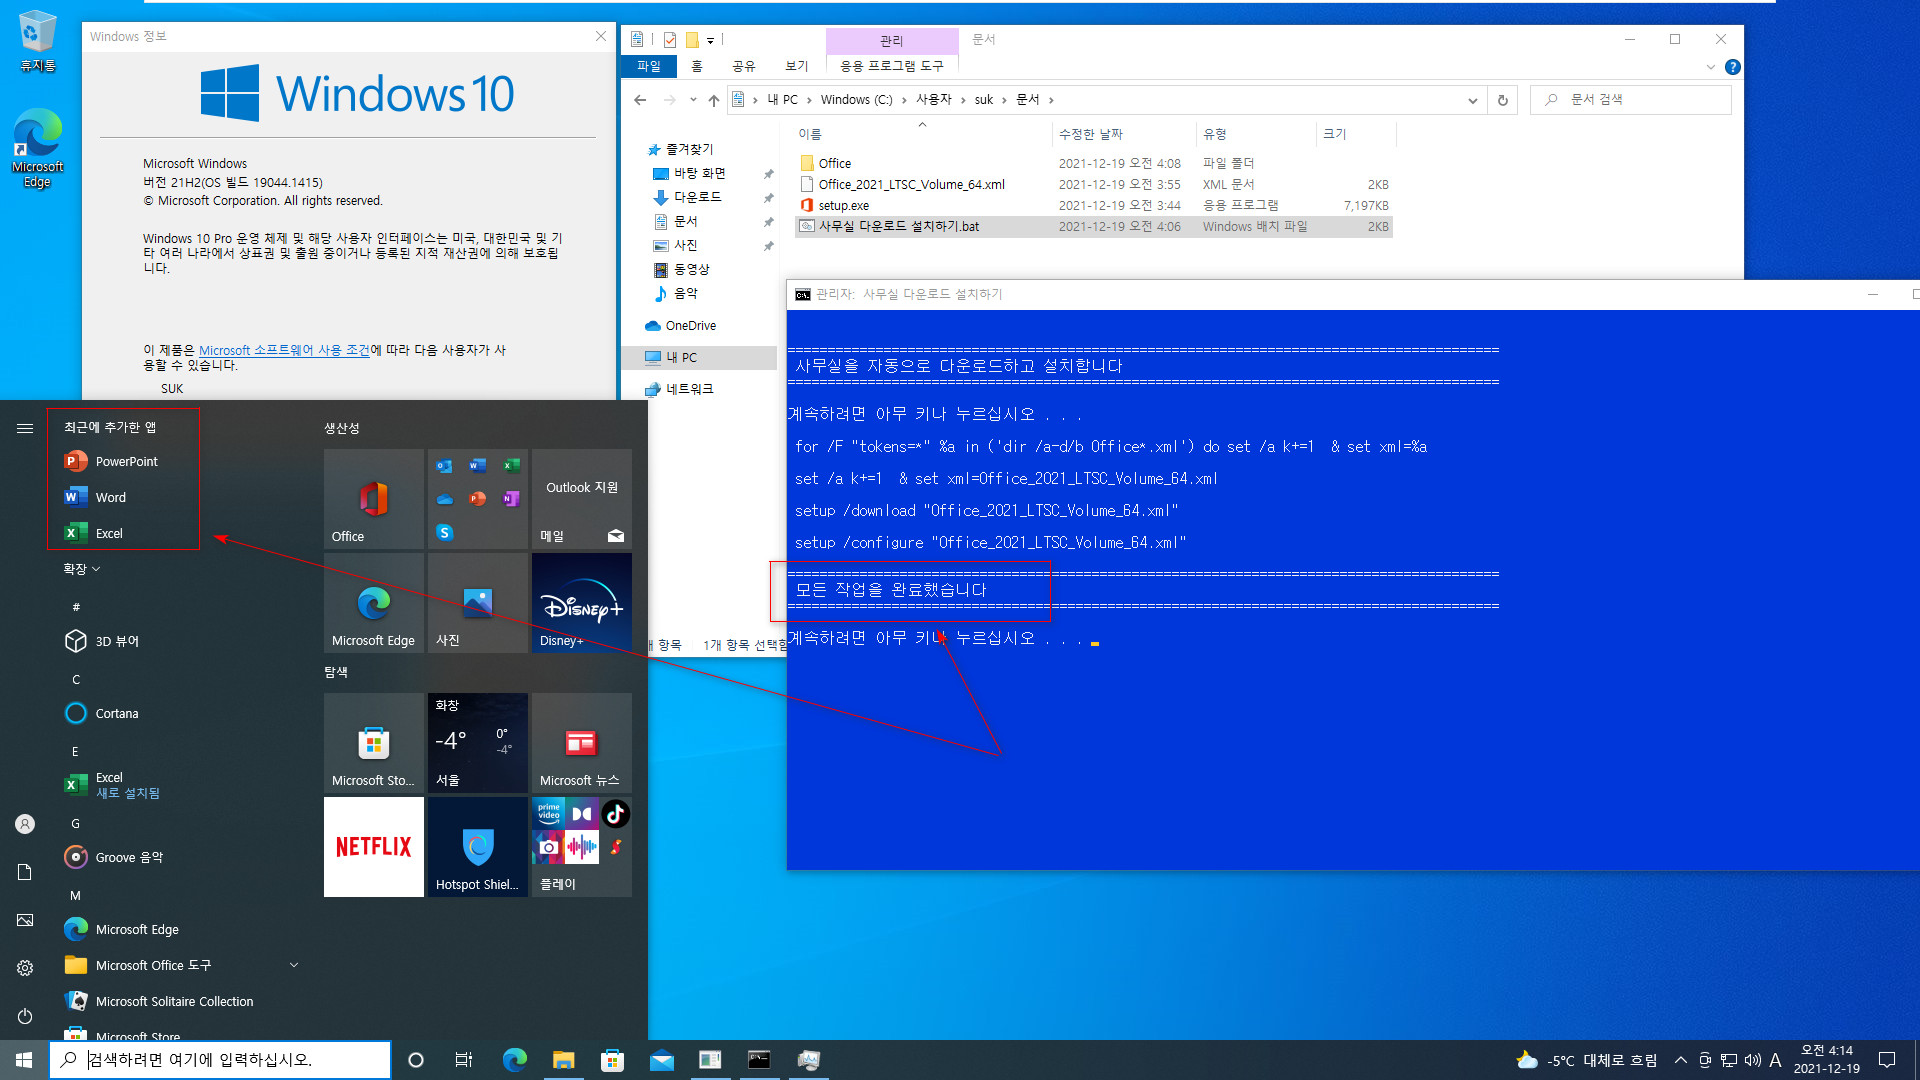
Task: Open Netflix app tile
Action: pos(373,845)
